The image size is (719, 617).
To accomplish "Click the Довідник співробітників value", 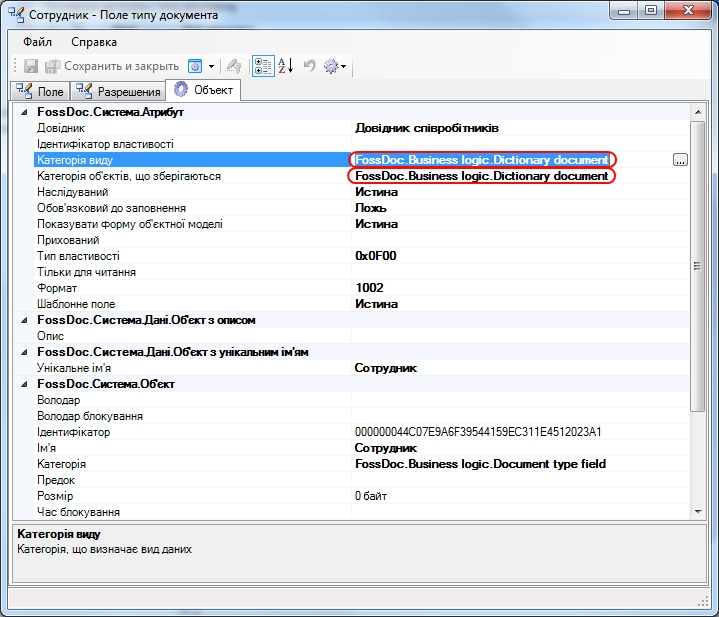I will tap(427, 128).
